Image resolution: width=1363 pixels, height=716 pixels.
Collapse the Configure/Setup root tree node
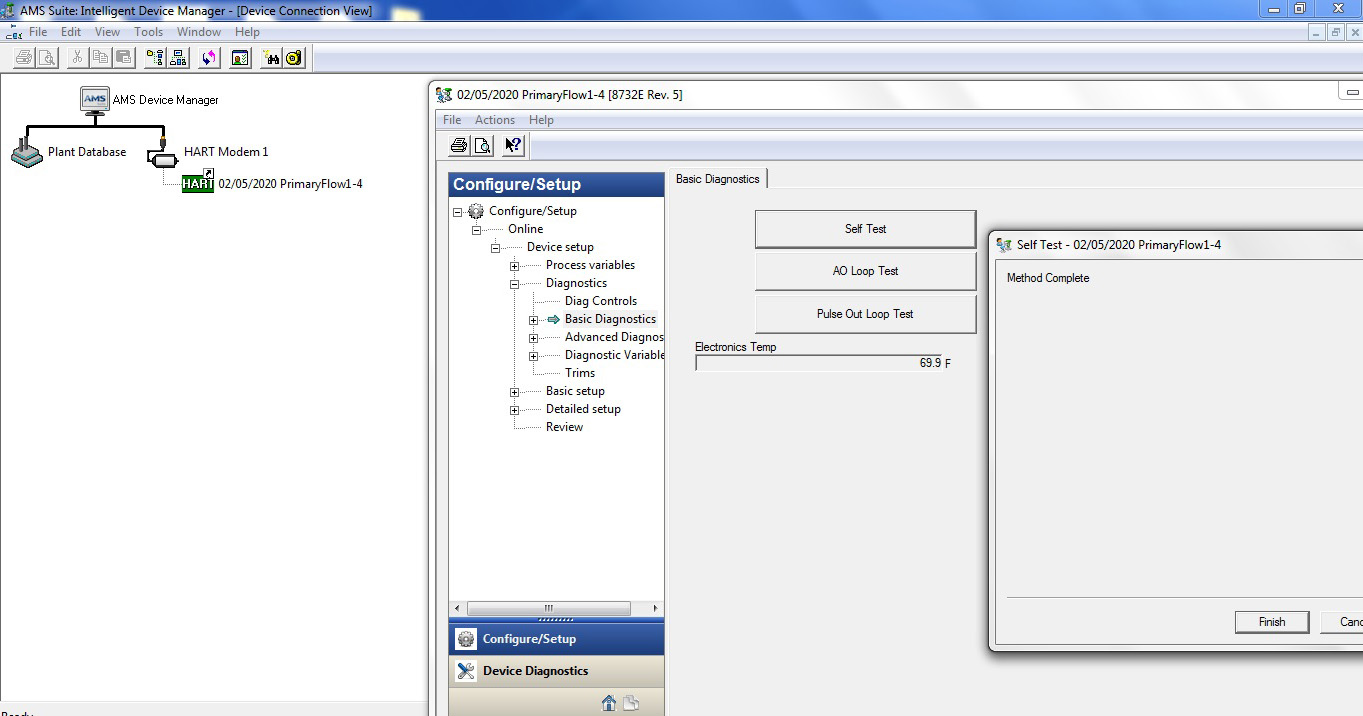click(x=458, y=212)
